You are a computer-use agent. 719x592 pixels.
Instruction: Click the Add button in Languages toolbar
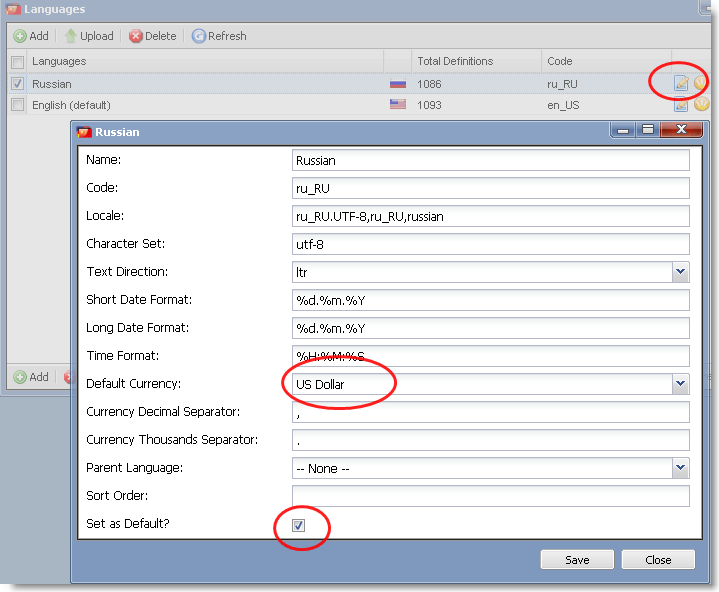[x=31, y=36]
